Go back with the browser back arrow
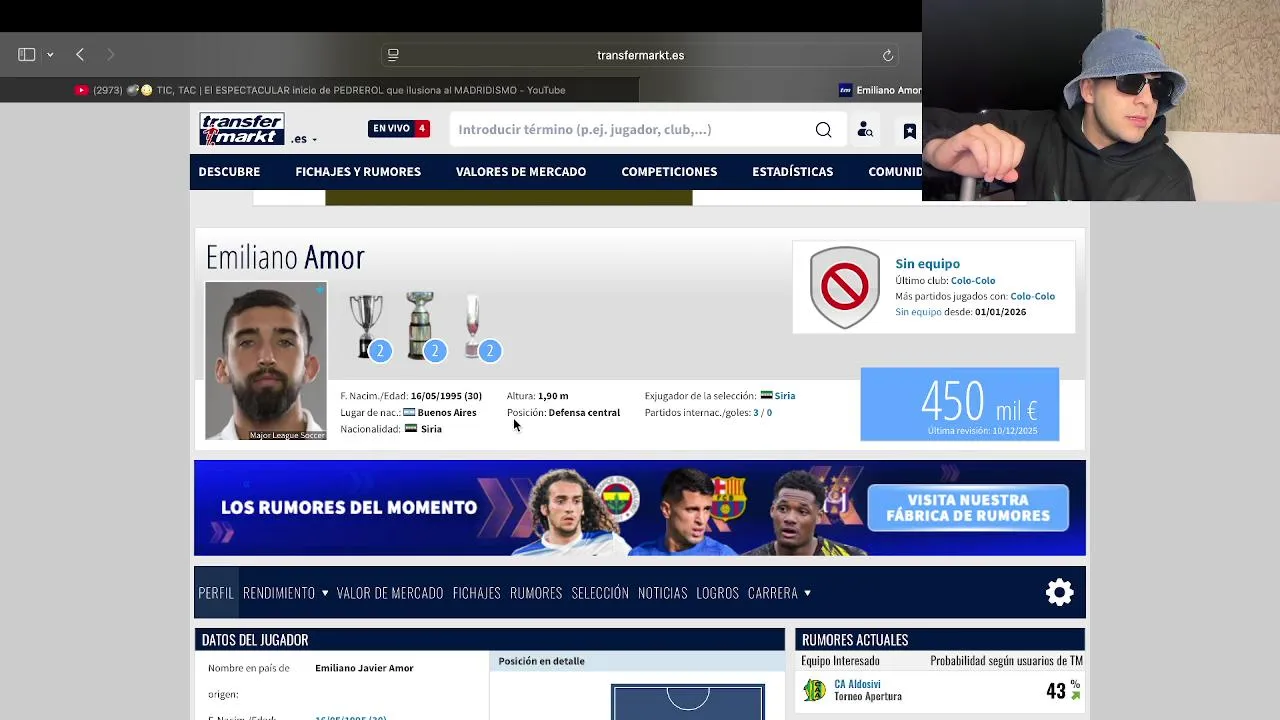 pyautogui.click(x=80, y=55)
